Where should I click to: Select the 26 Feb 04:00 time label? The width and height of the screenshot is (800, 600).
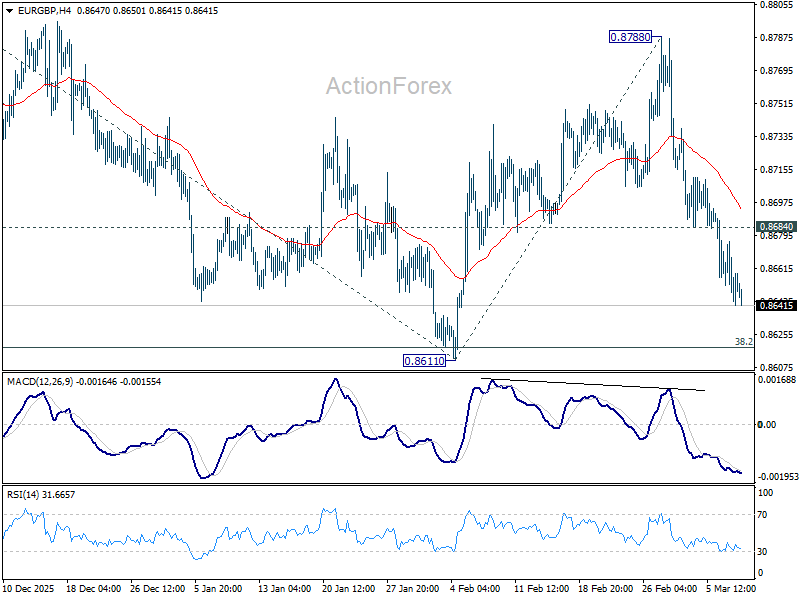click(x=669, y=588)
